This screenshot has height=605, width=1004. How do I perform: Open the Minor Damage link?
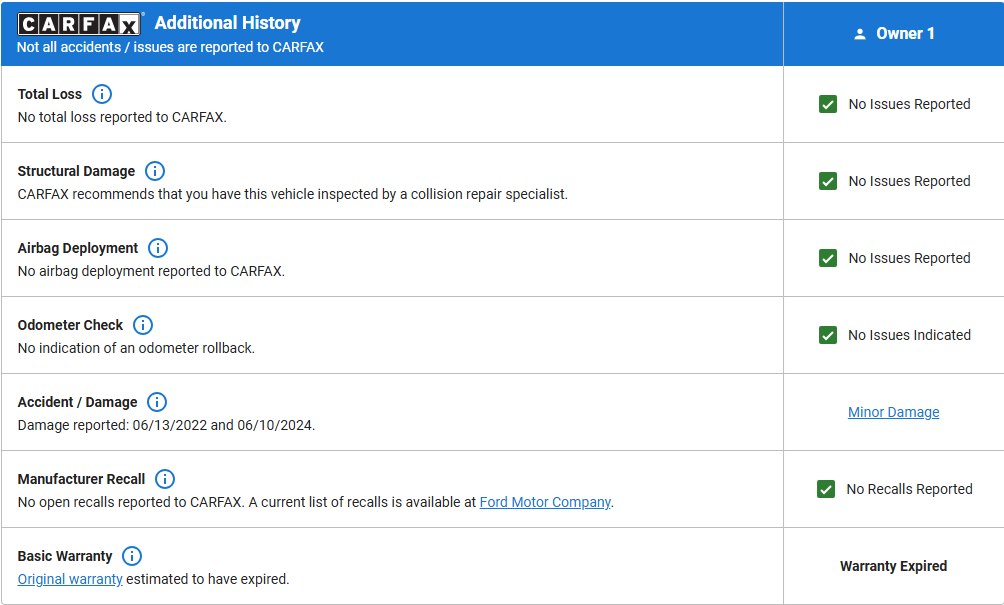(x=893, y=412)
